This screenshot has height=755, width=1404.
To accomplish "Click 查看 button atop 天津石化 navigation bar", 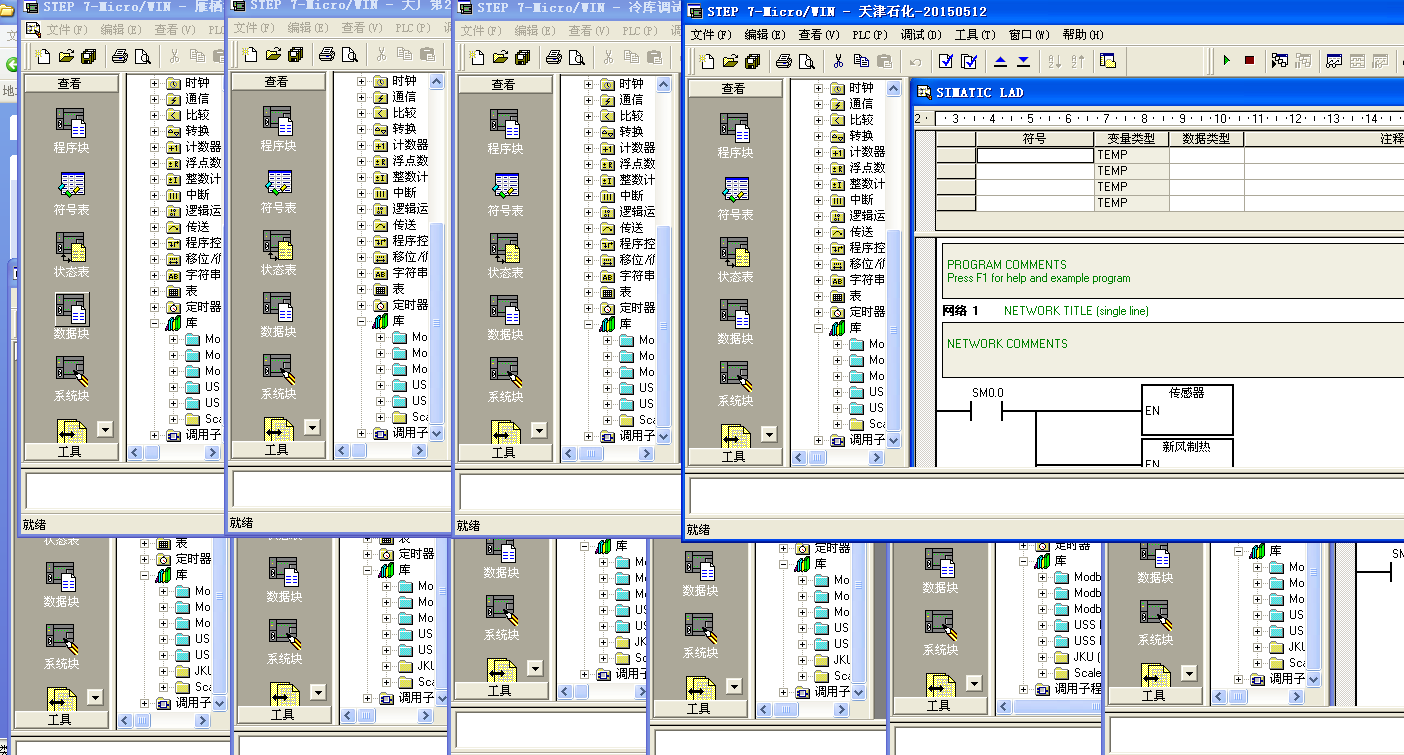I will 734,89.
